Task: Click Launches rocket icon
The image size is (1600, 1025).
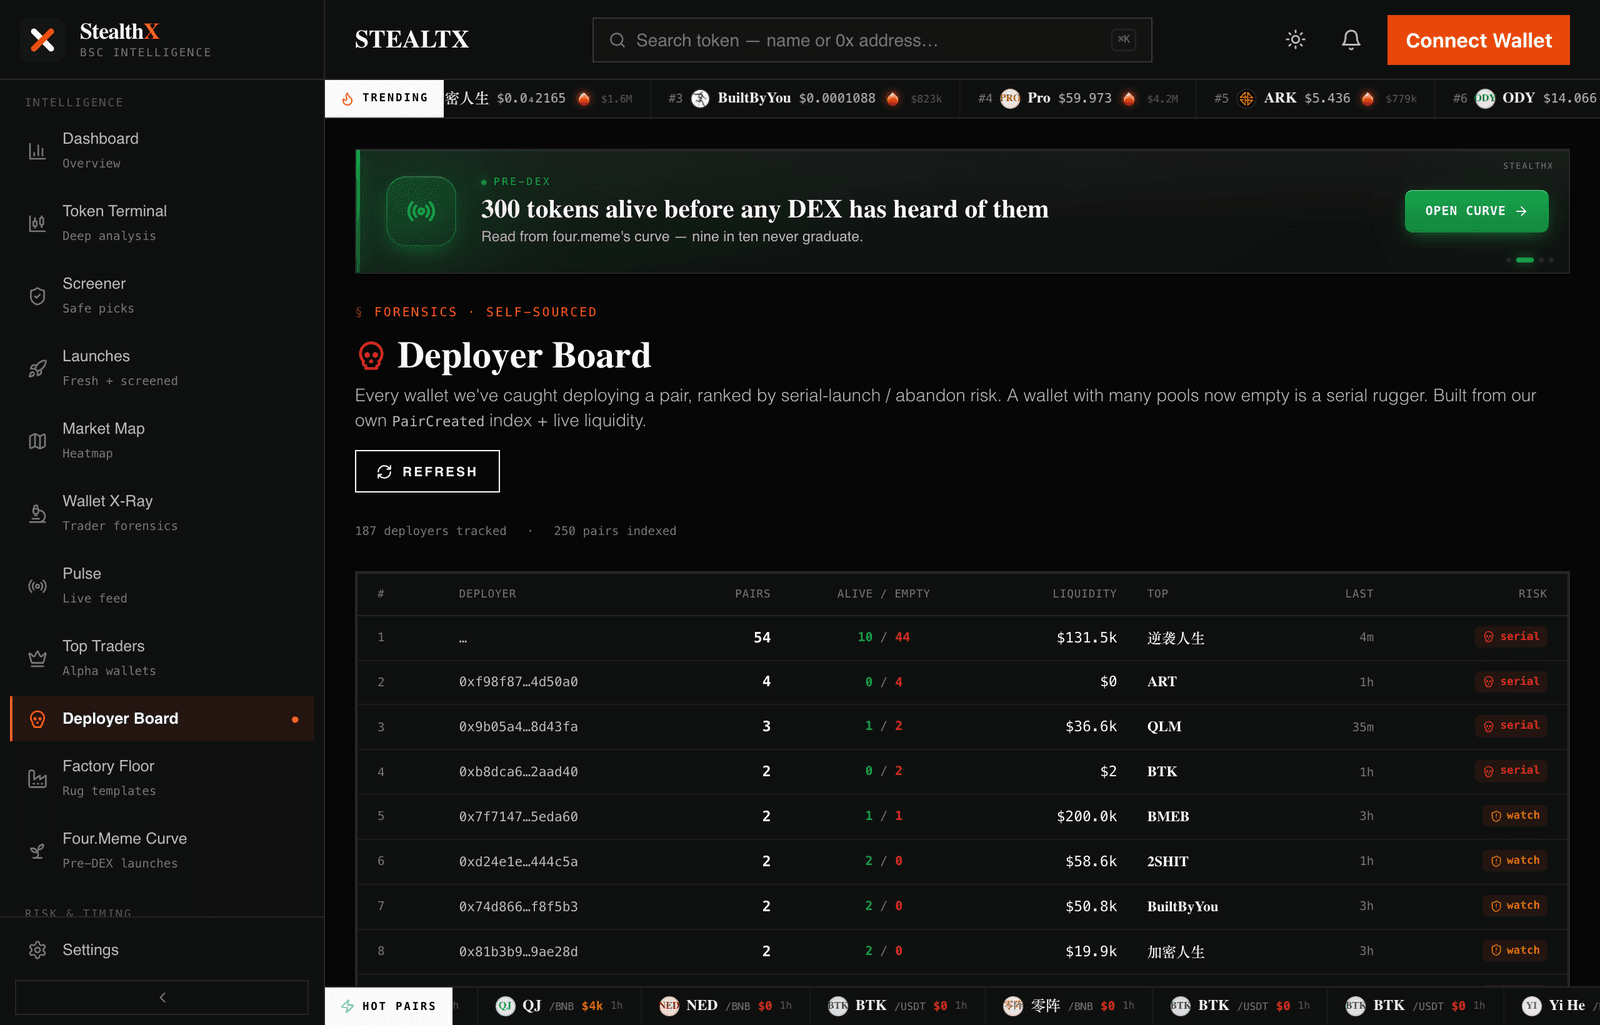Action: pyautogui.click(x=37, y=368)
